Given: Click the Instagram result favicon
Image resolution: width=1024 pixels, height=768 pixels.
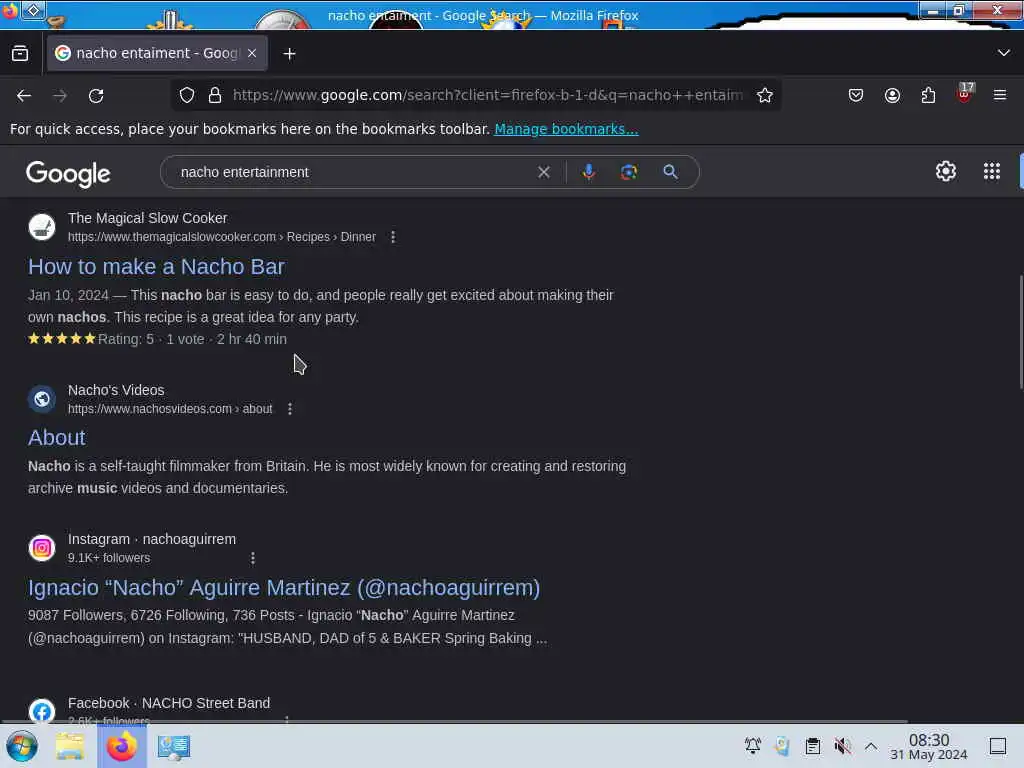Looking at the screenshot, I should 42,548.
